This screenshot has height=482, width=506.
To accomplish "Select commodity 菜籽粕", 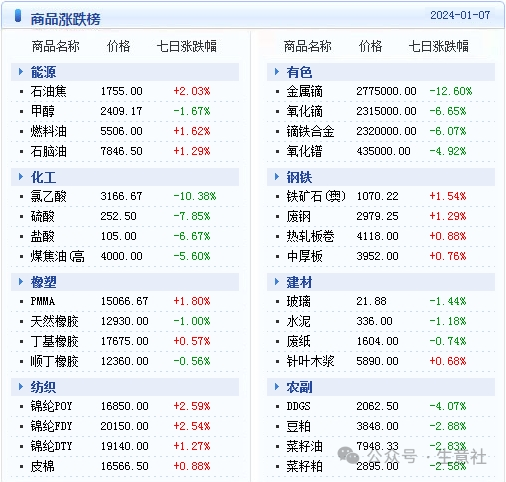I will (305, 466).
